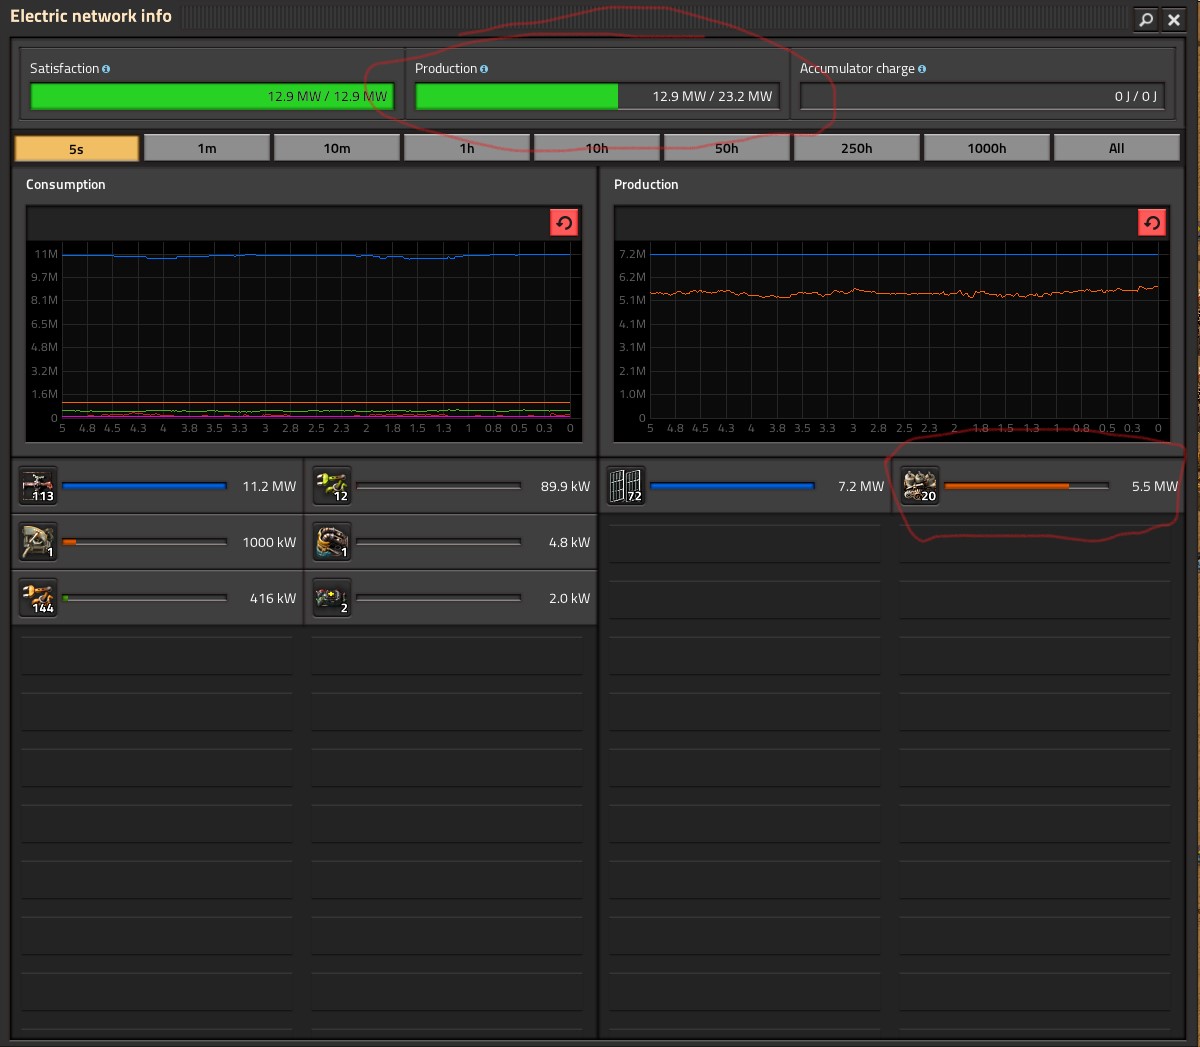Select the 10h time range tab

[x=597, y=148]
